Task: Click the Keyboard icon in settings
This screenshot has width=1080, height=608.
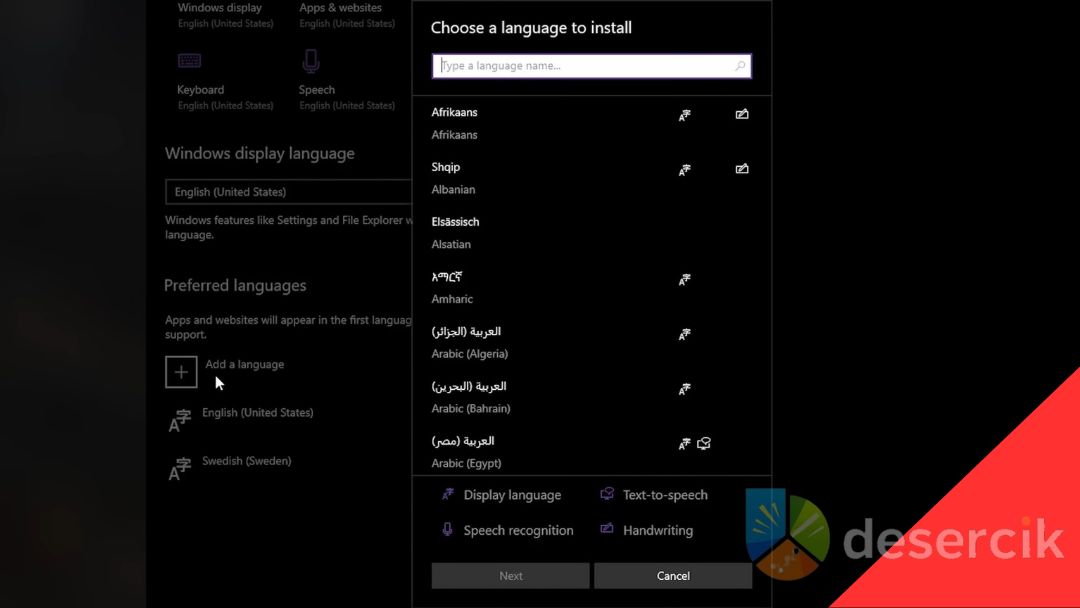Action: 189,62
